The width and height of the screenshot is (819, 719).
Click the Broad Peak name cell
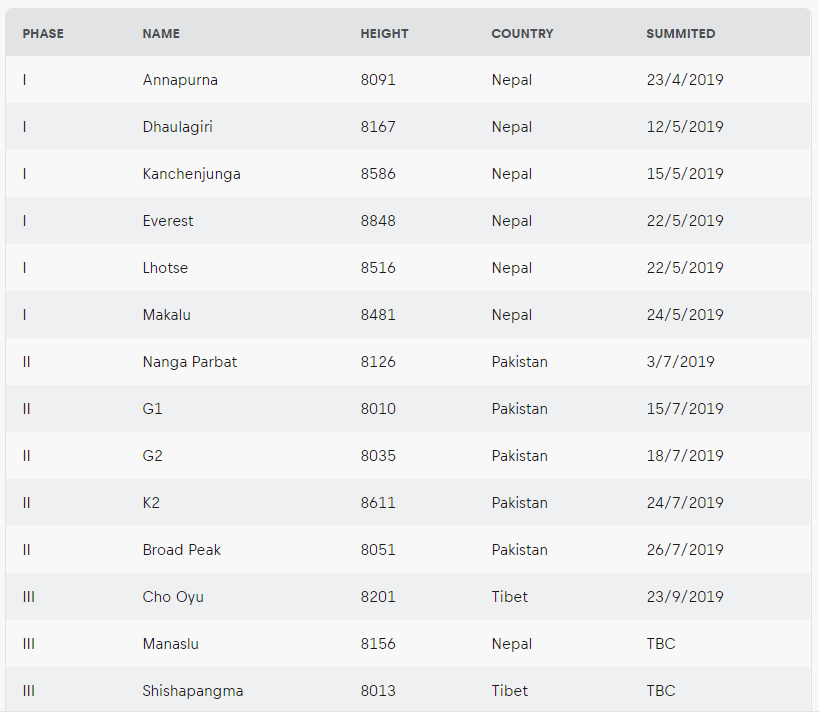182,550
